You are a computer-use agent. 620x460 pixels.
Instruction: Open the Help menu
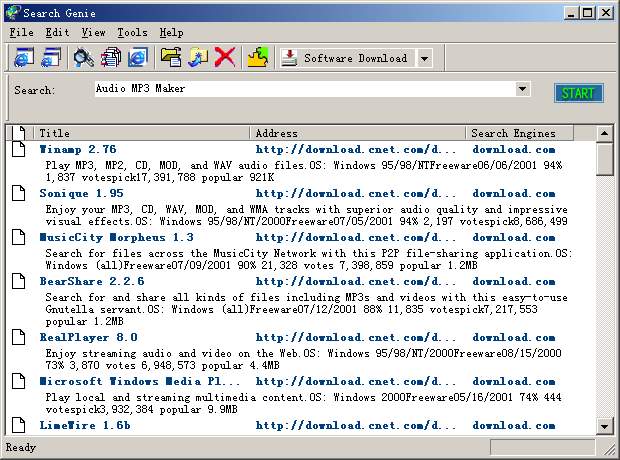coord(171,32)
